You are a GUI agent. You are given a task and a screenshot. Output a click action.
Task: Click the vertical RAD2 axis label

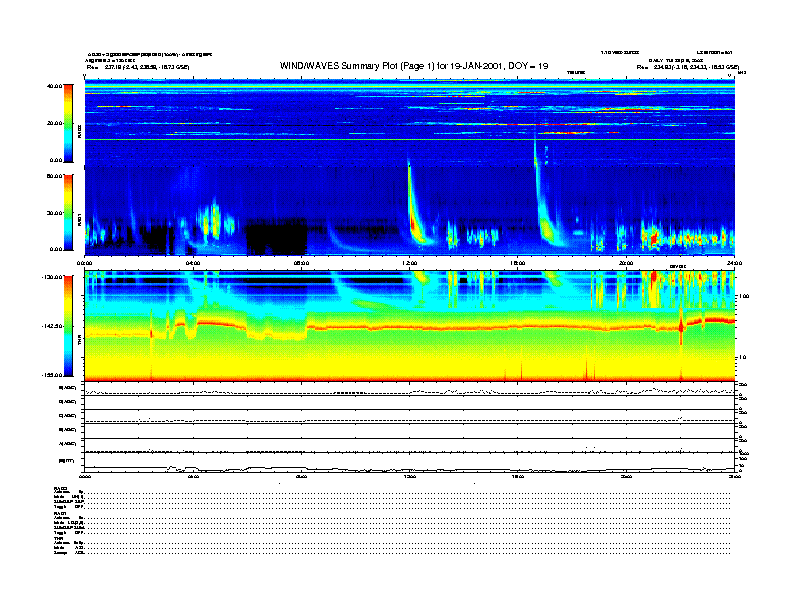[x=79, y=132]
